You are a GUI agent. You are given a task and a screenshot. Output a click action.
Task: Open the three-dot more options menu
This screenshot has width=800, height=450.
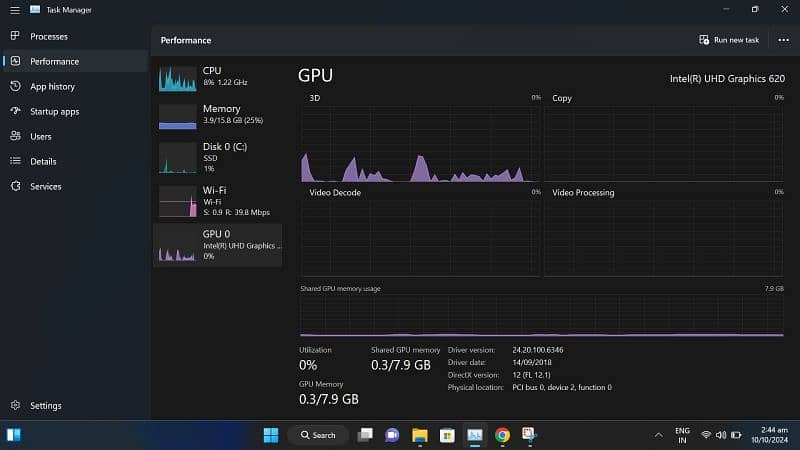tap(783, 40)
